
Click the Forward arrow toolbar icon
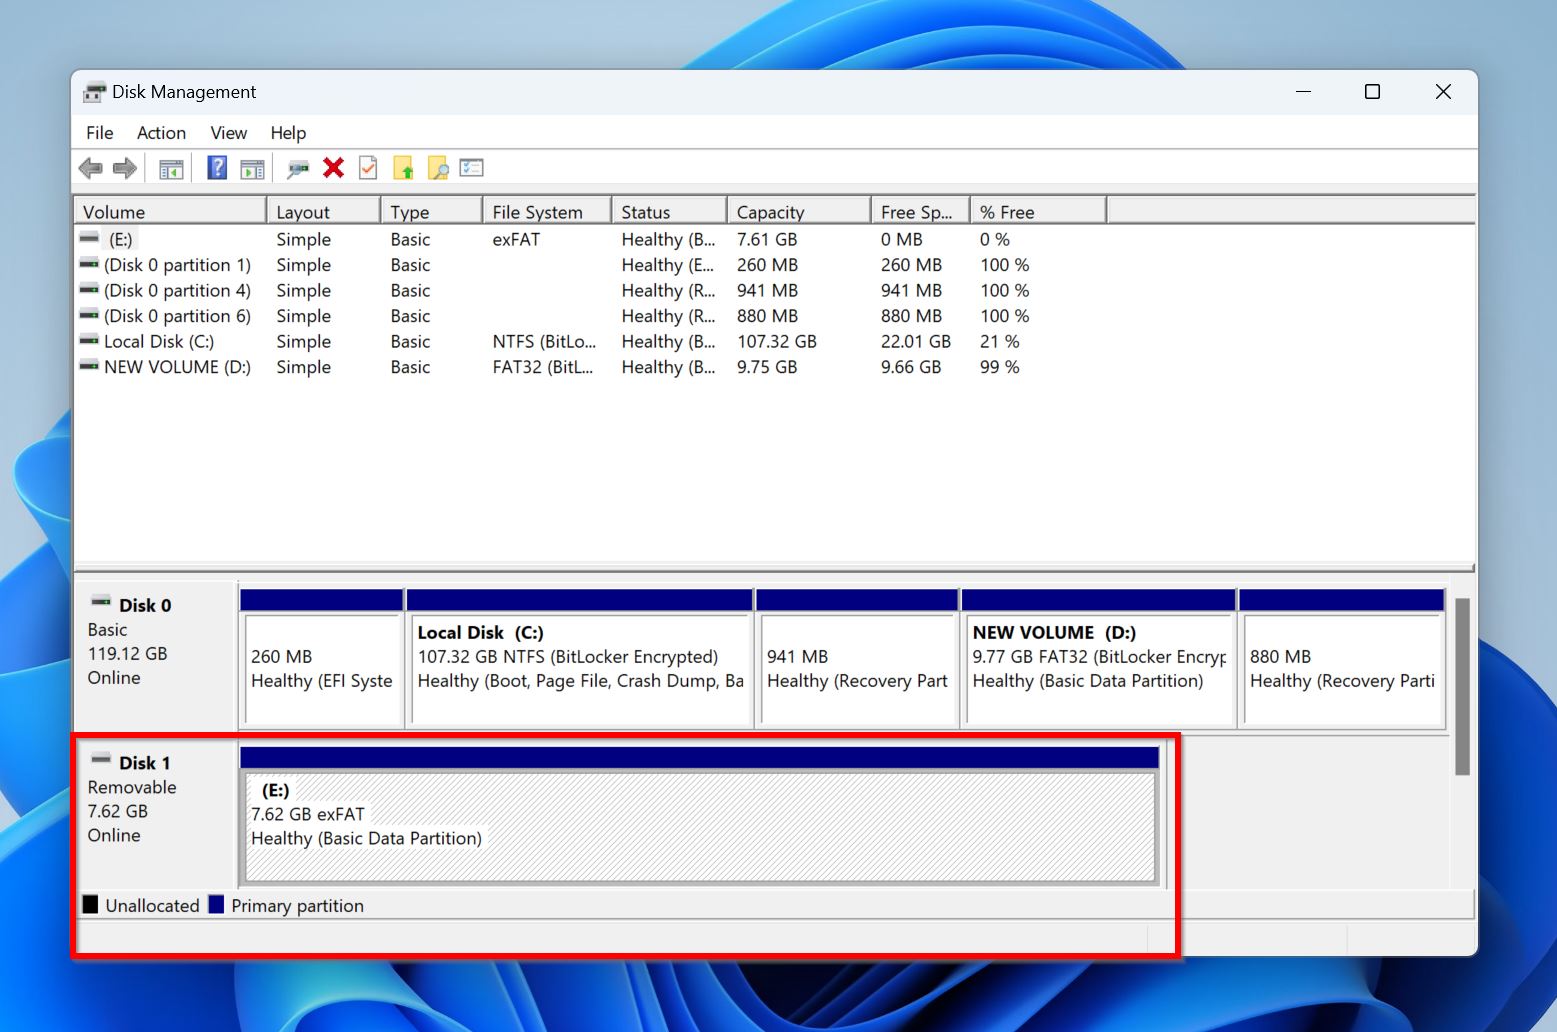[125, 169]
